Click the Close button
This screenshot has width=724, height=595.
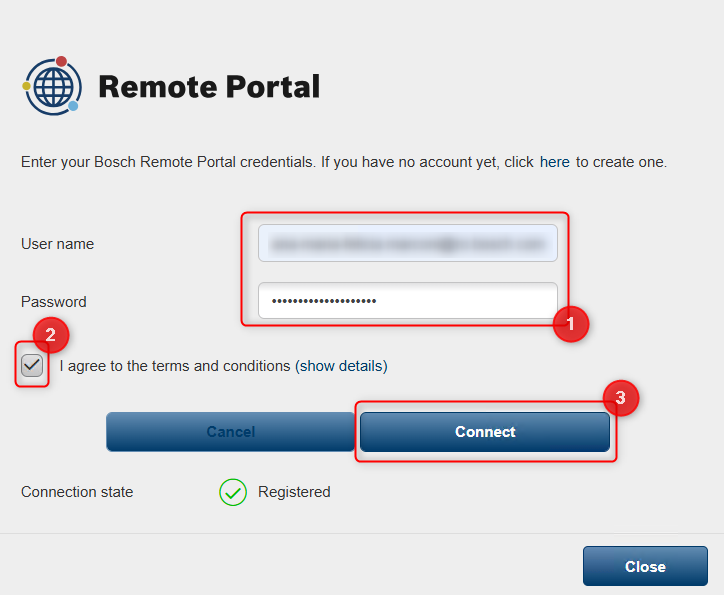click(645, 566)
